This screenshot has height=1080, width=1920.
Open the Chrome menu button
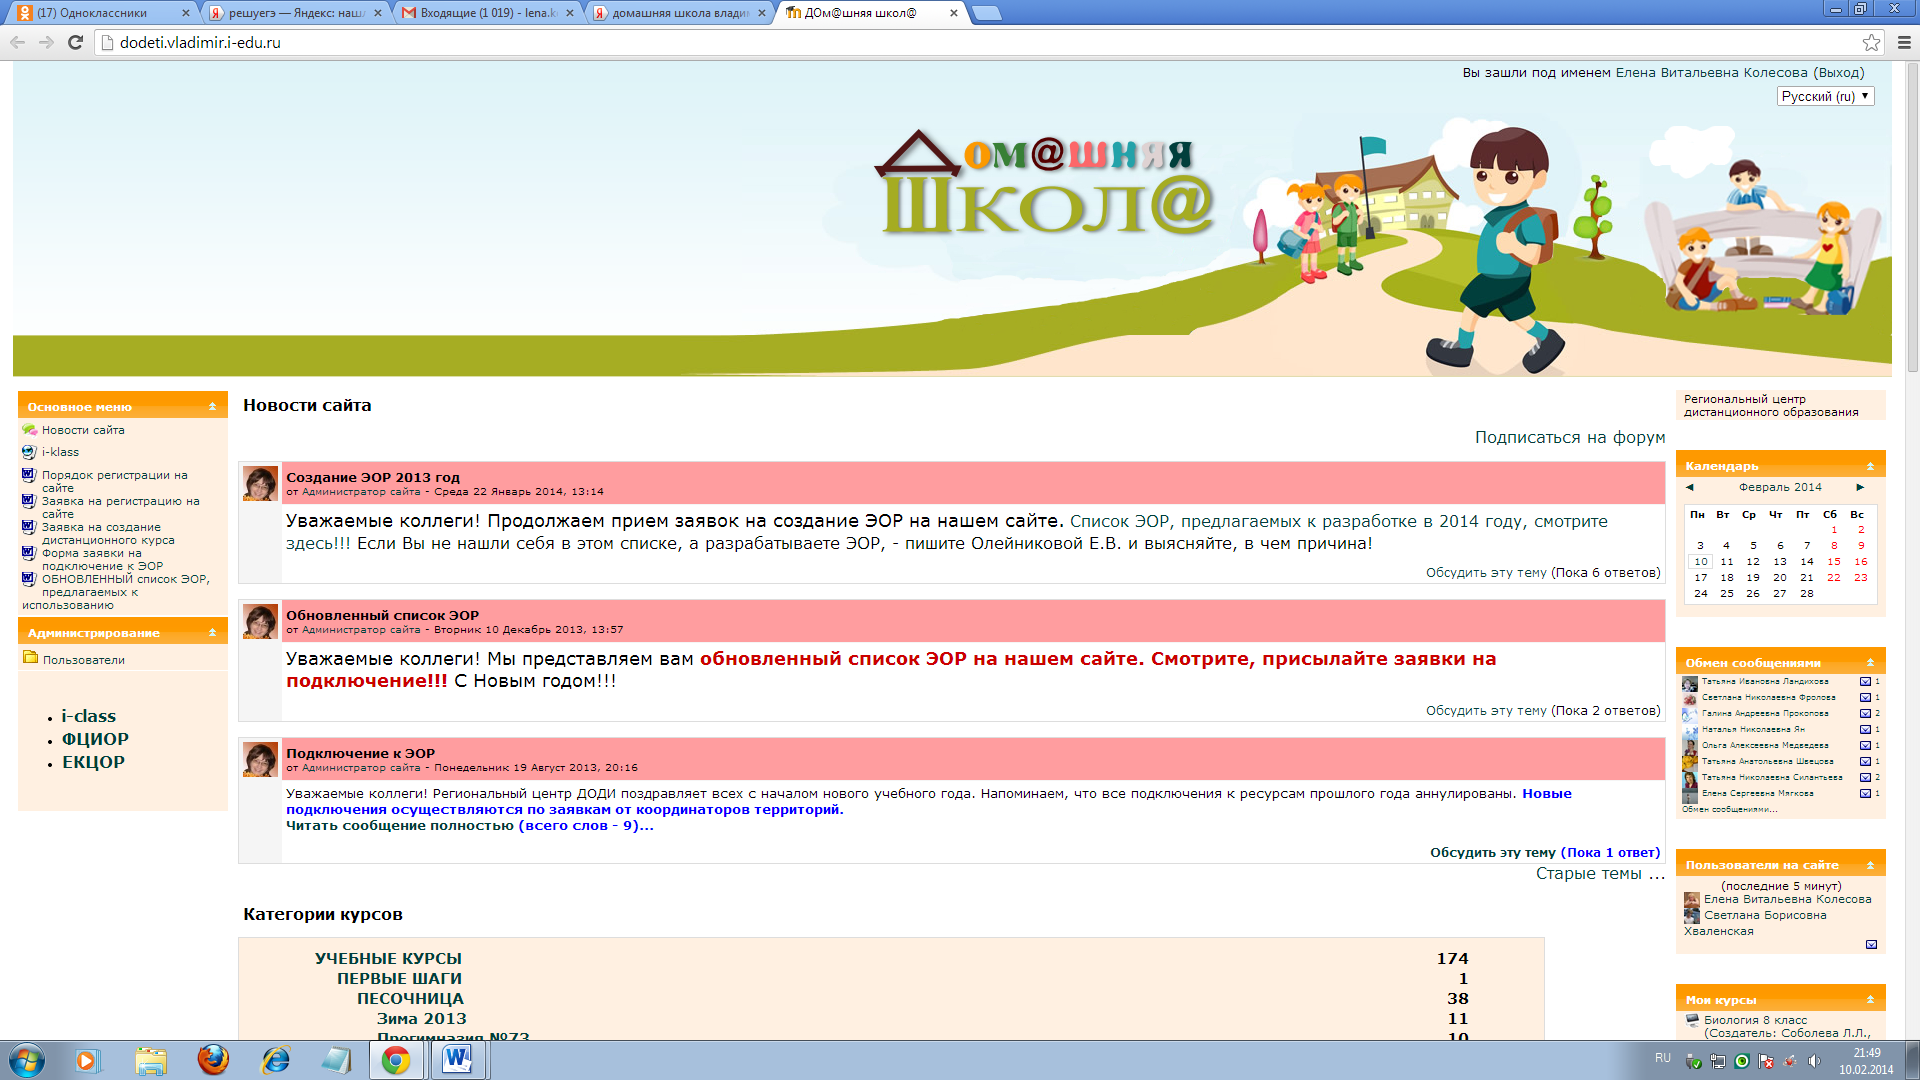click(1904, 42)
